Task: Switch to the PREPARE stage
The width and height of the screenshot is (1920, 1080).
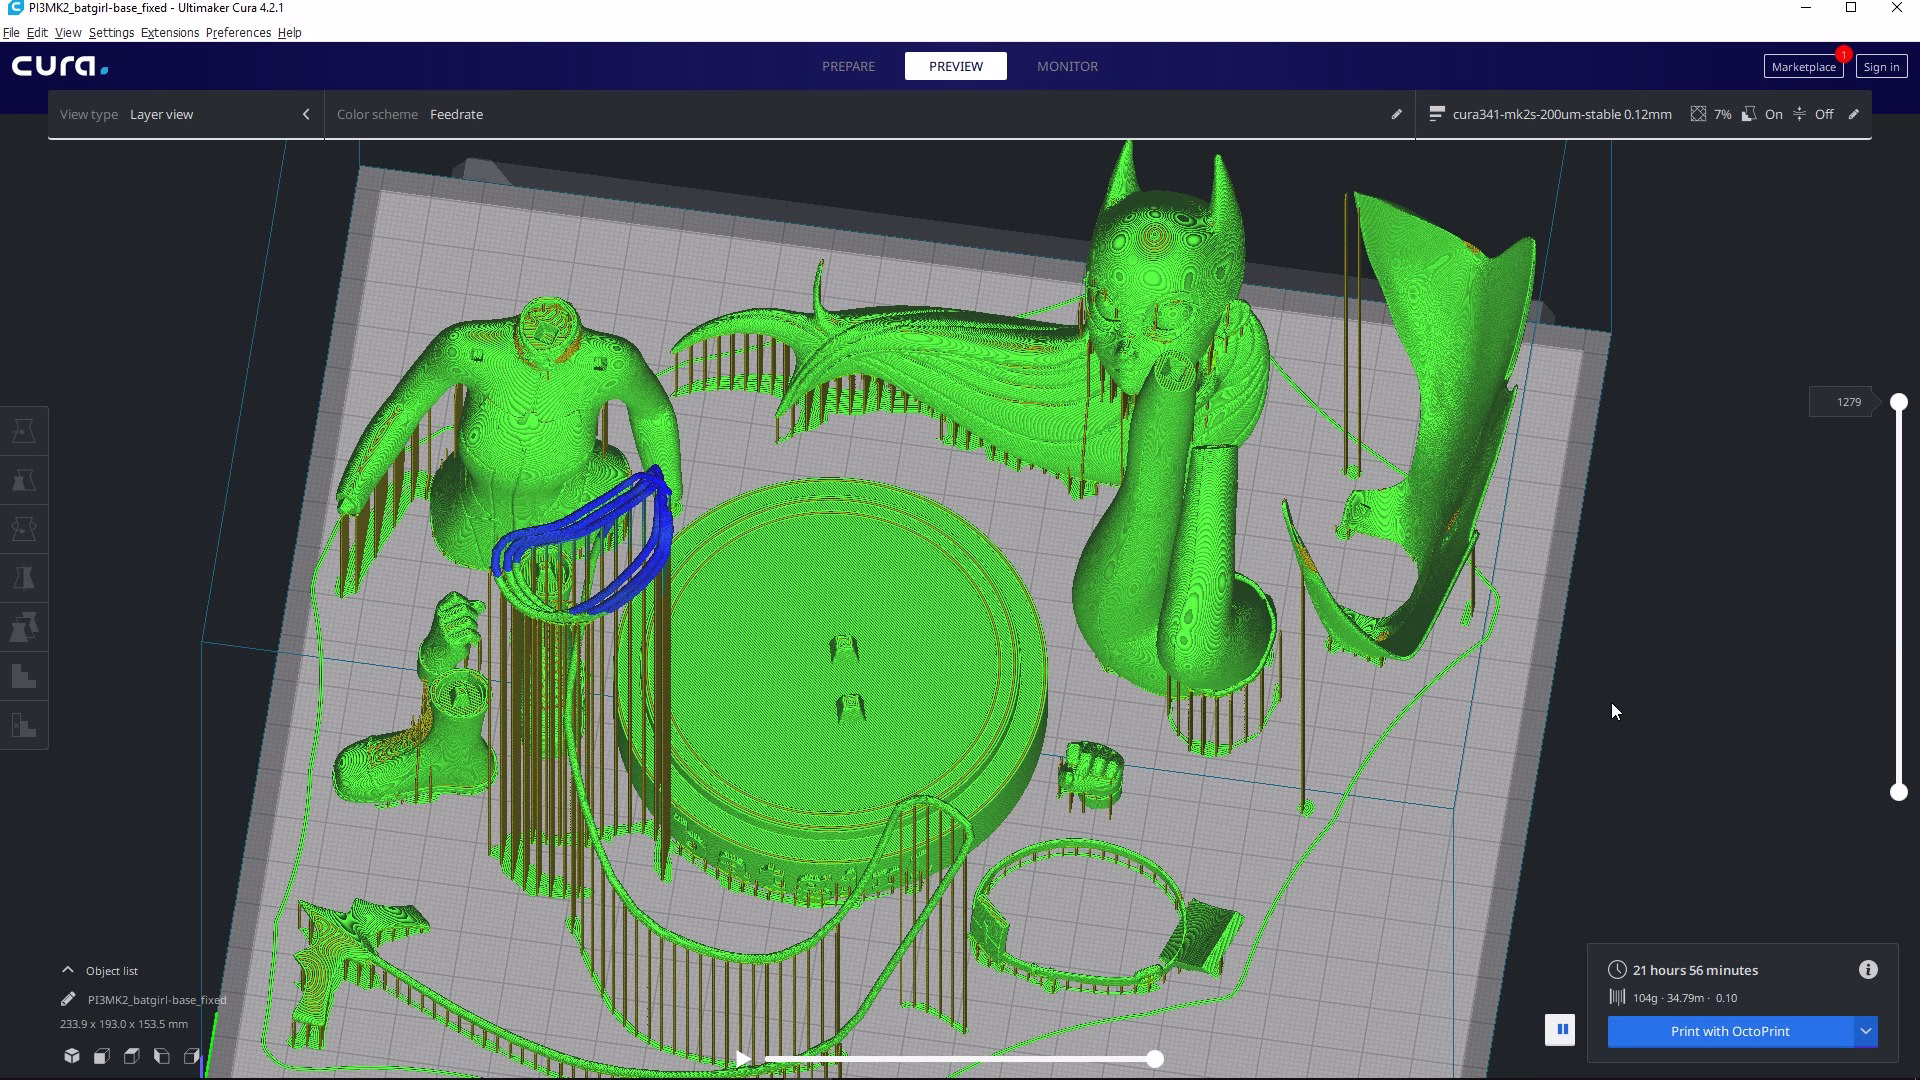Action: click(x=848, y=66)
